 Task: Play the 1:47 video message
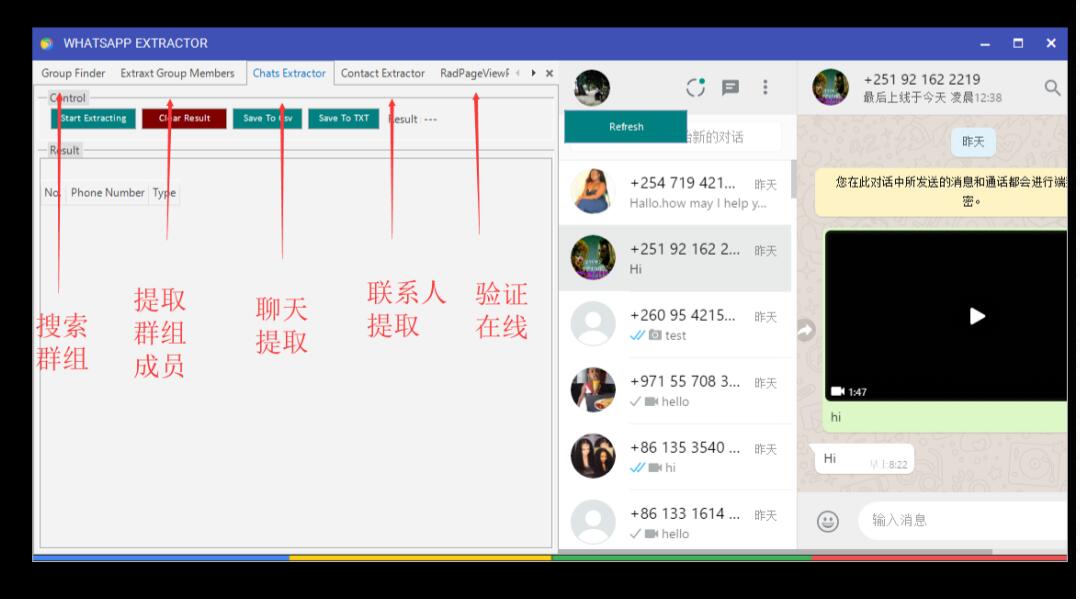point(977,316)
